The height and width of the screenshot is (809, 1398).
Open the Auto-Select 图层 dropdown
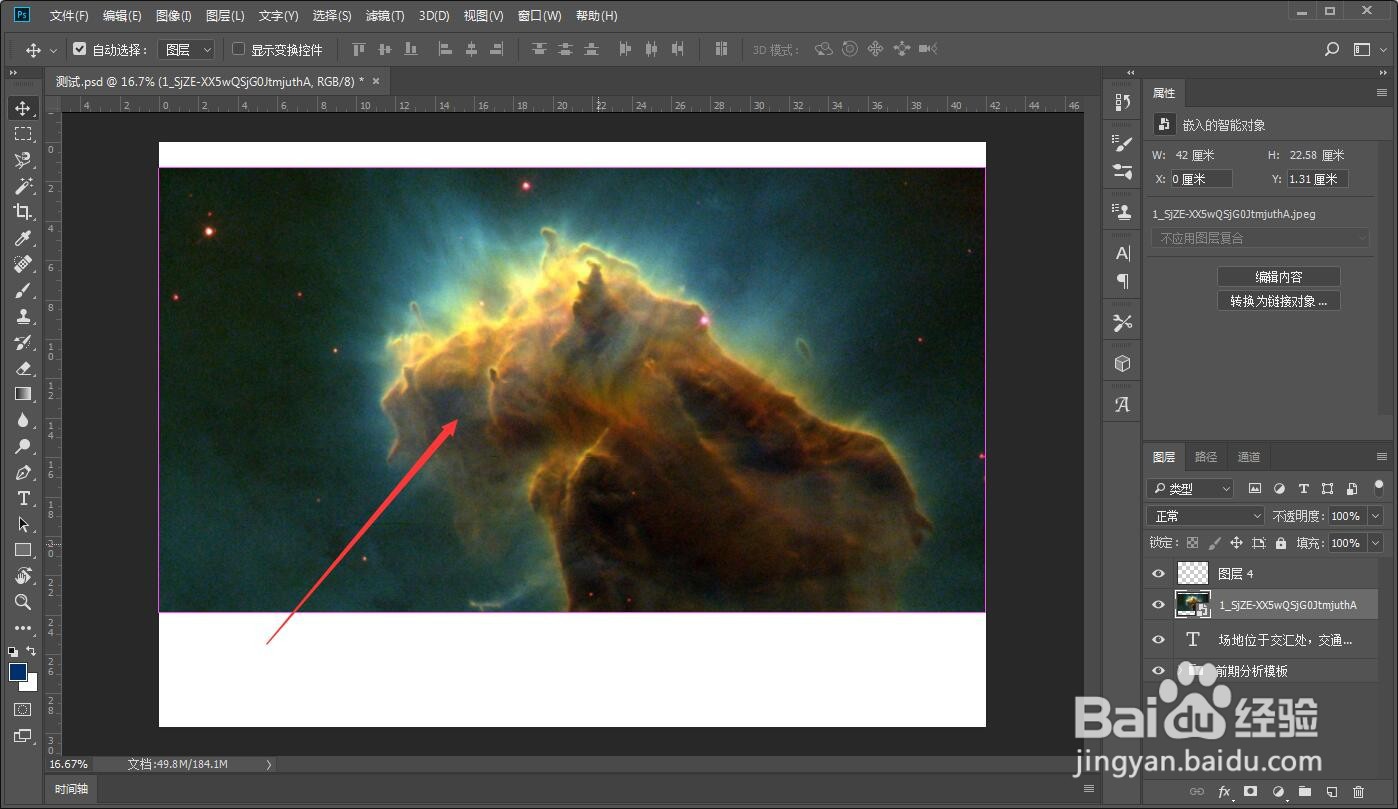tap(187, 49)
